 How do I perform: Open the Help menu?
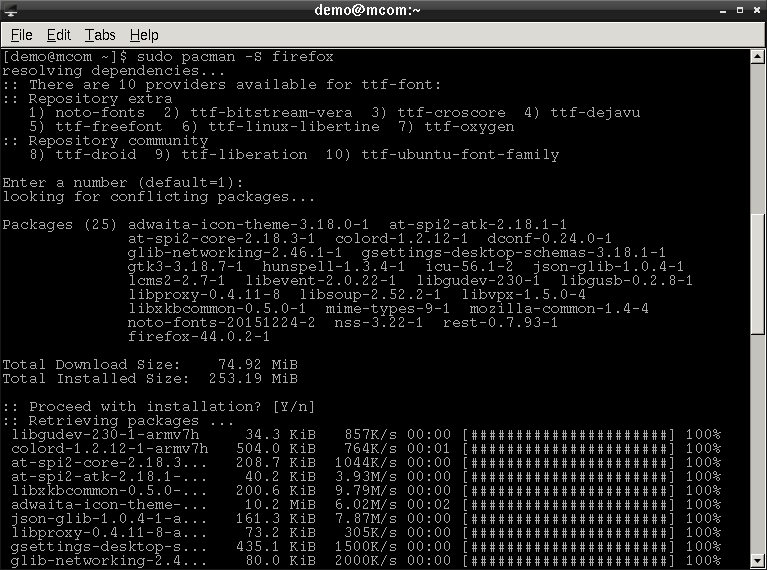(144, 35)
